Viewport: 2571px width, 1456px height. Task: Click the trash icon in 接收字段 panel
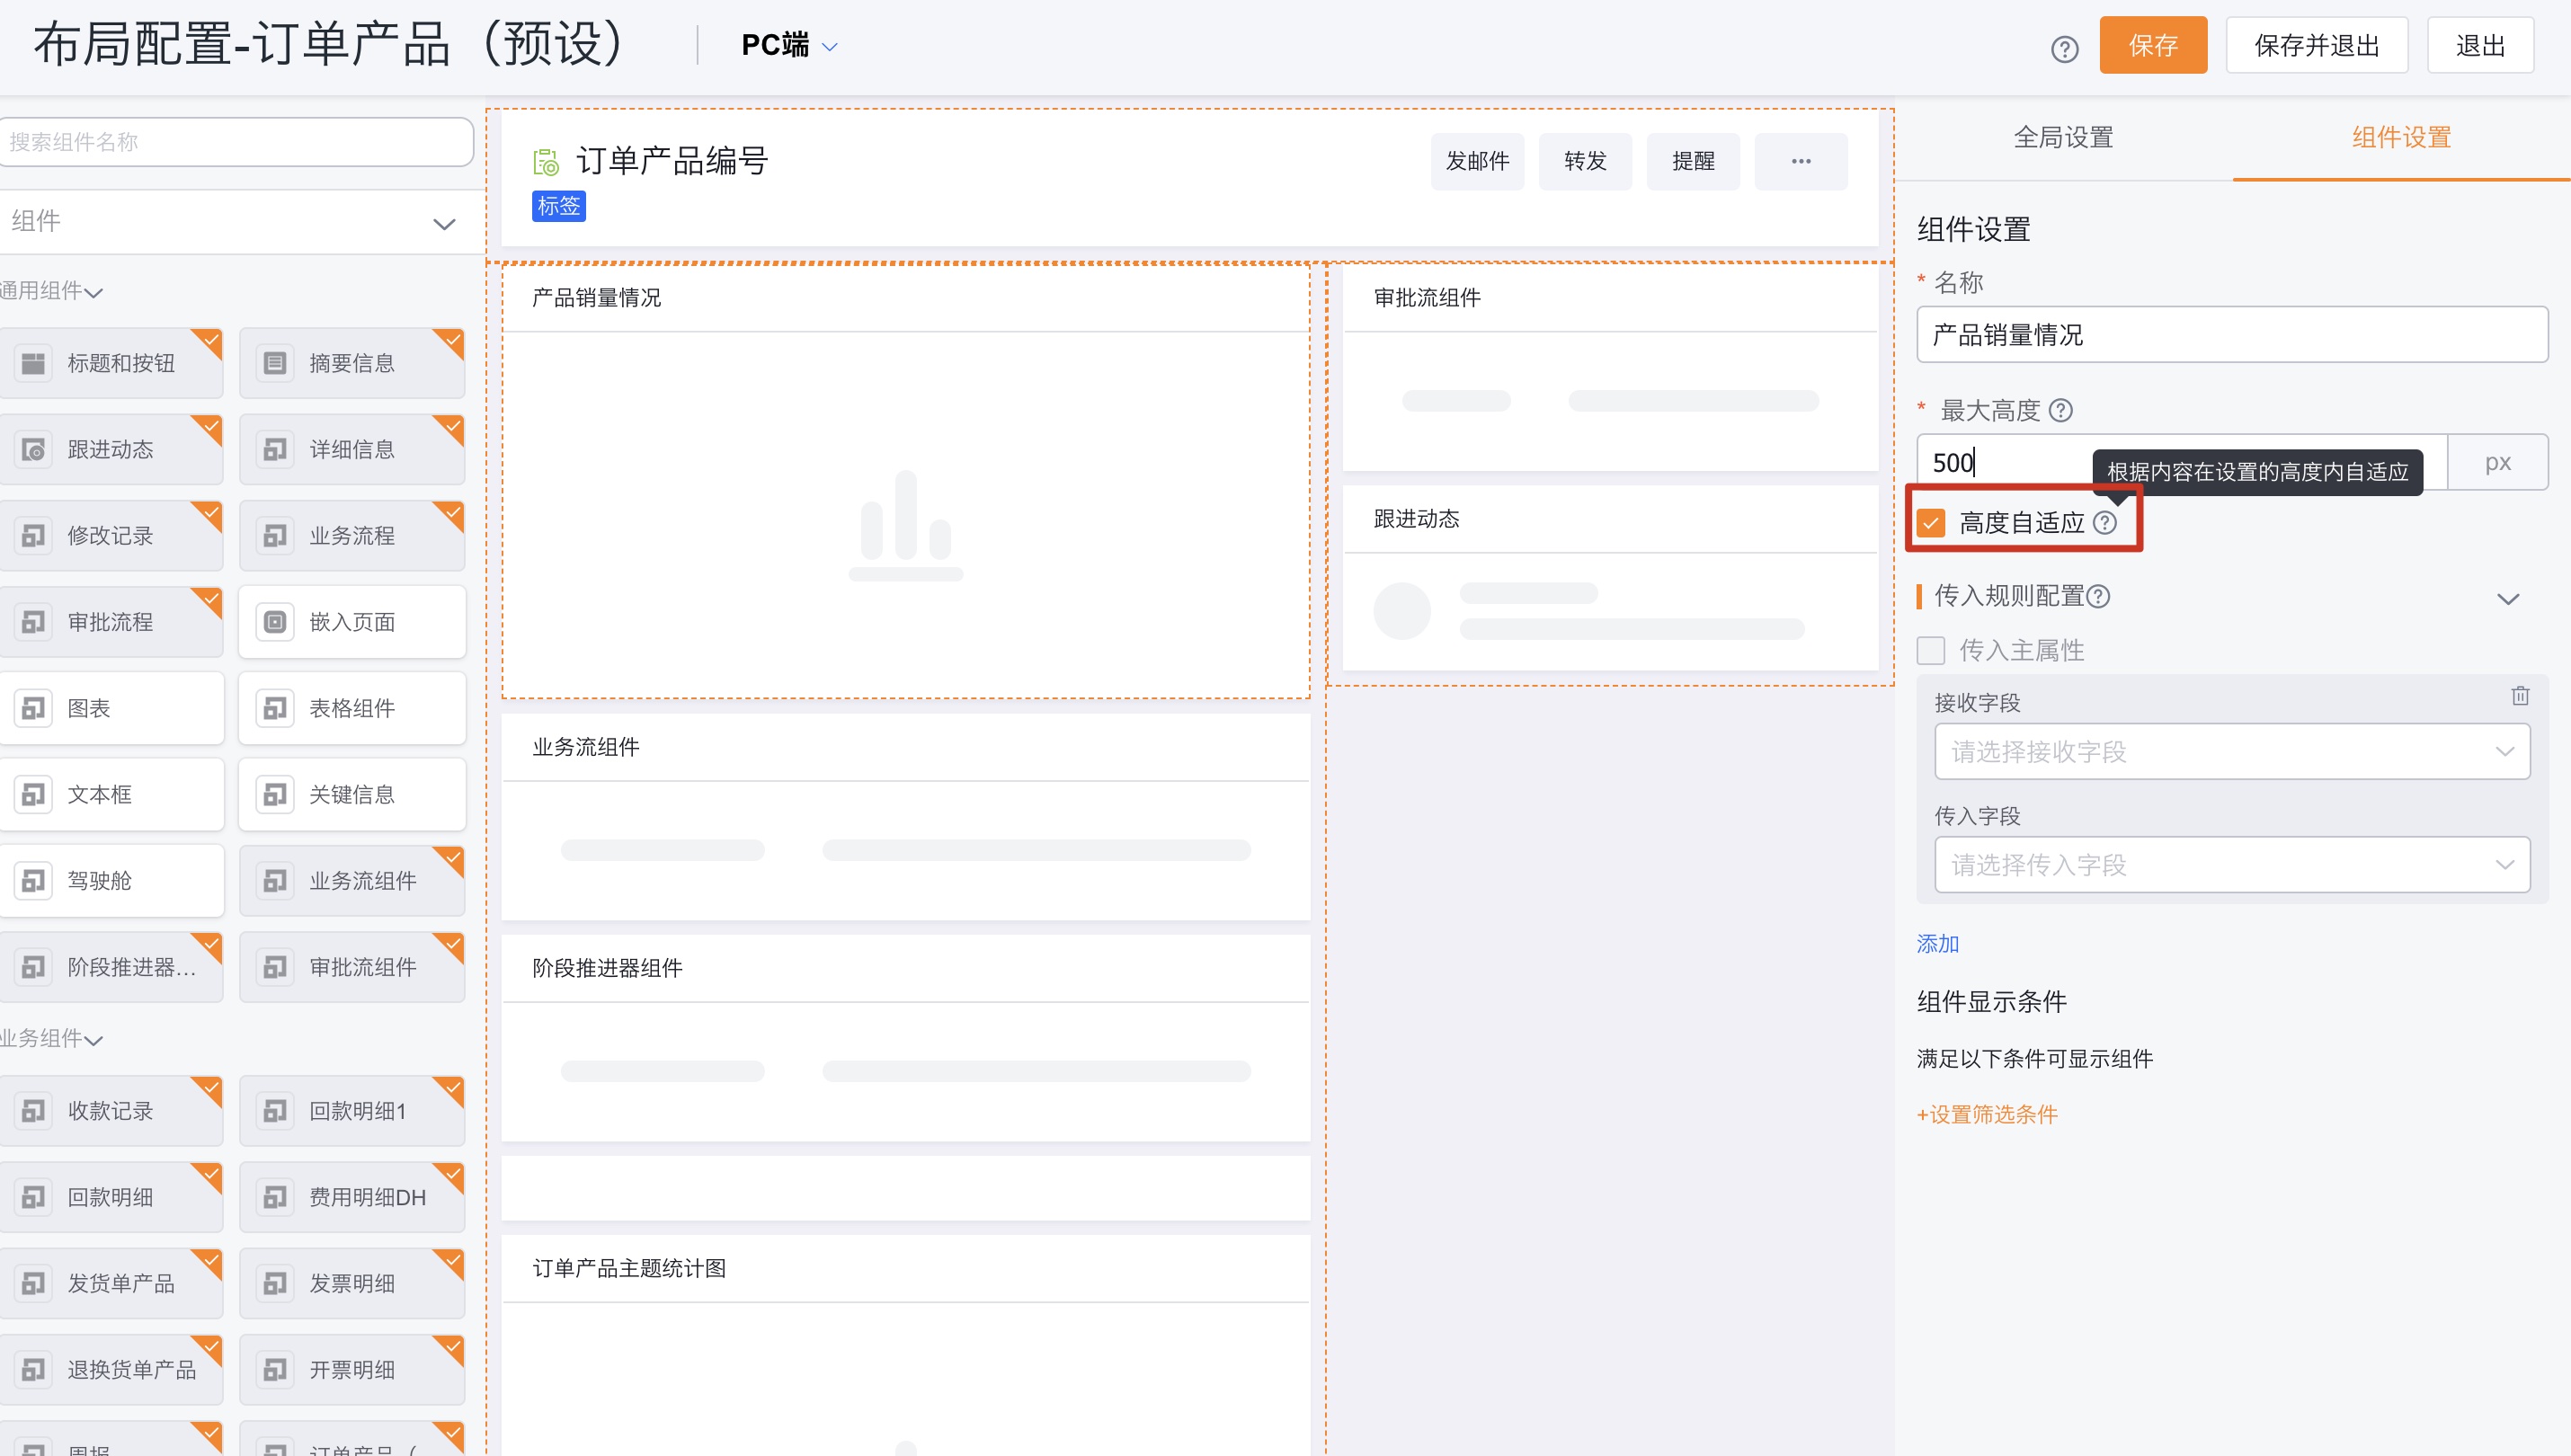[2519, 695]
